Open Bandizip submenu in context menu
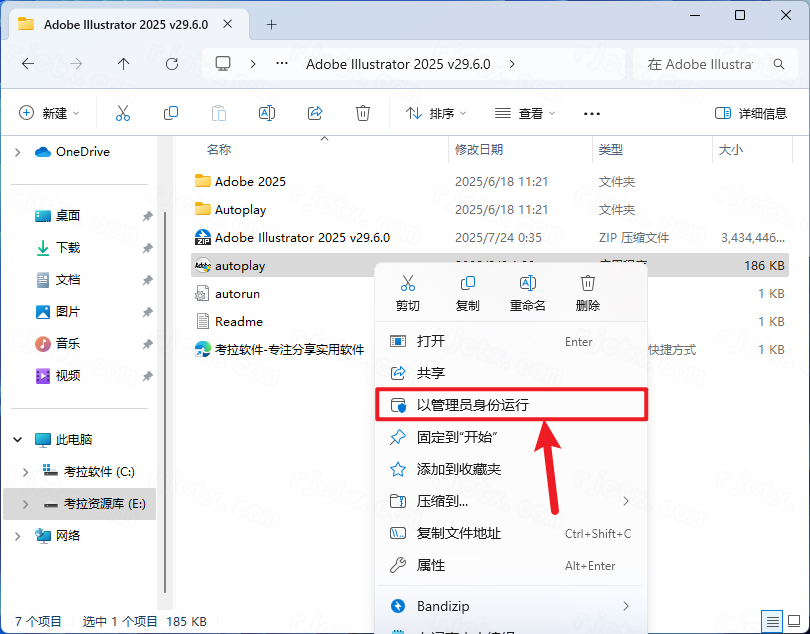 click(511, 606)
